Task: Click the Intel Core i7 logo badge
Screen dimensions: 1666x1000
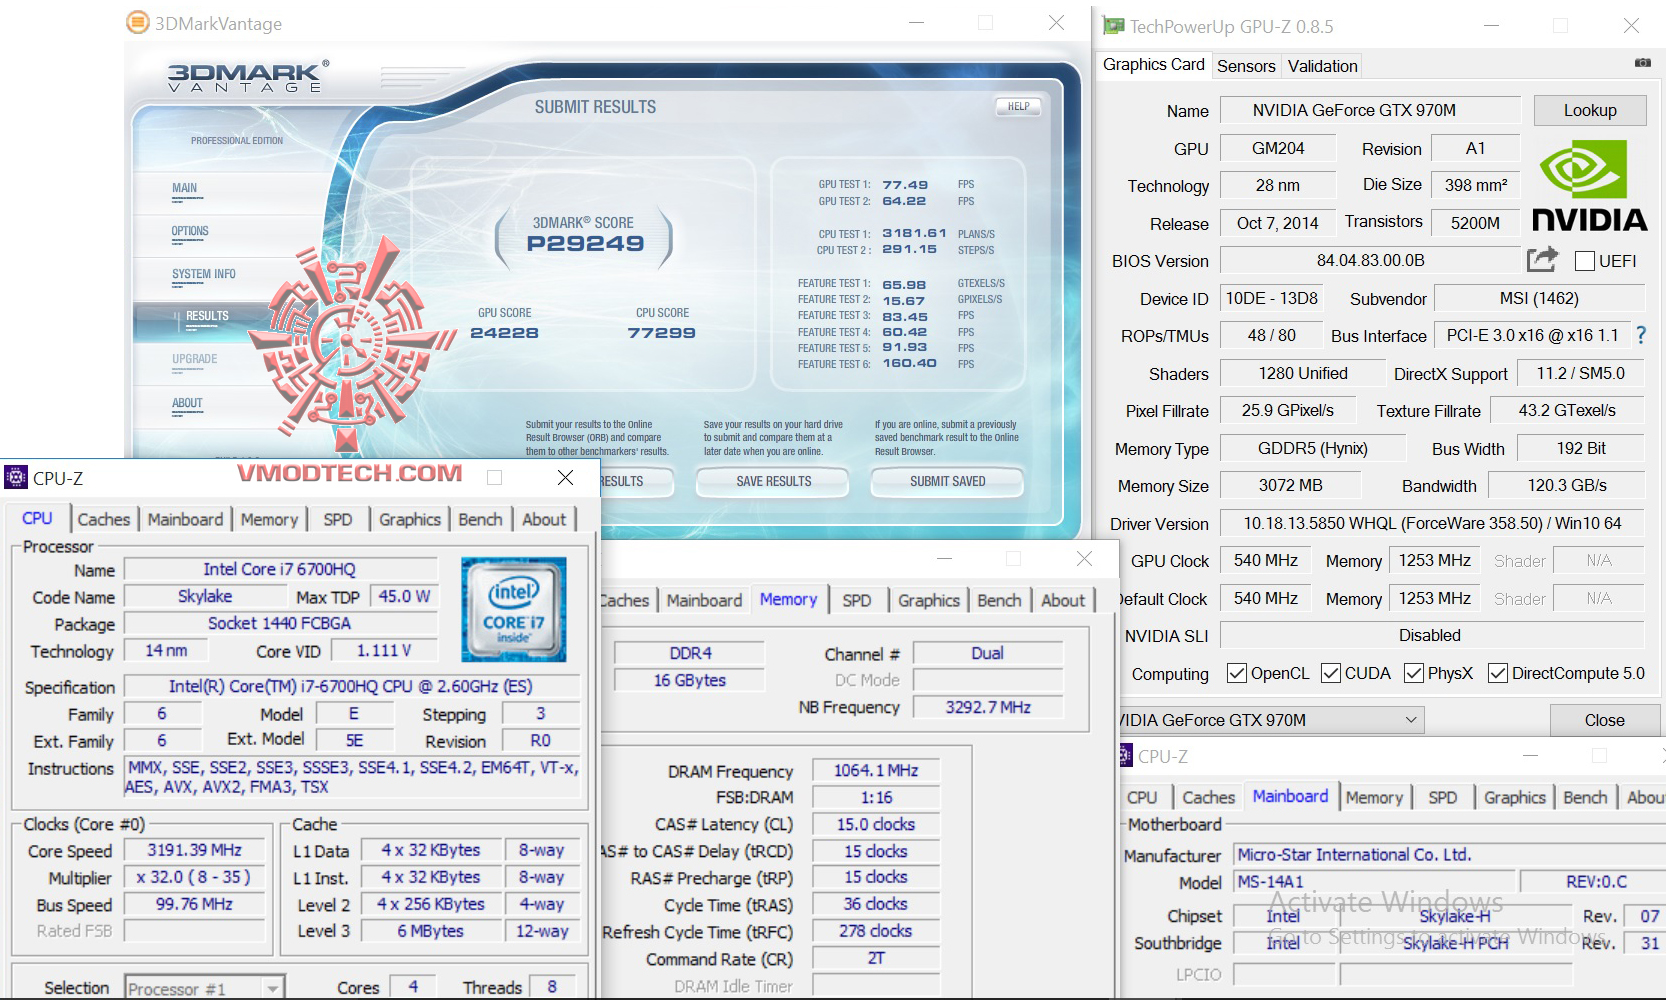Action: click(513, 609)
